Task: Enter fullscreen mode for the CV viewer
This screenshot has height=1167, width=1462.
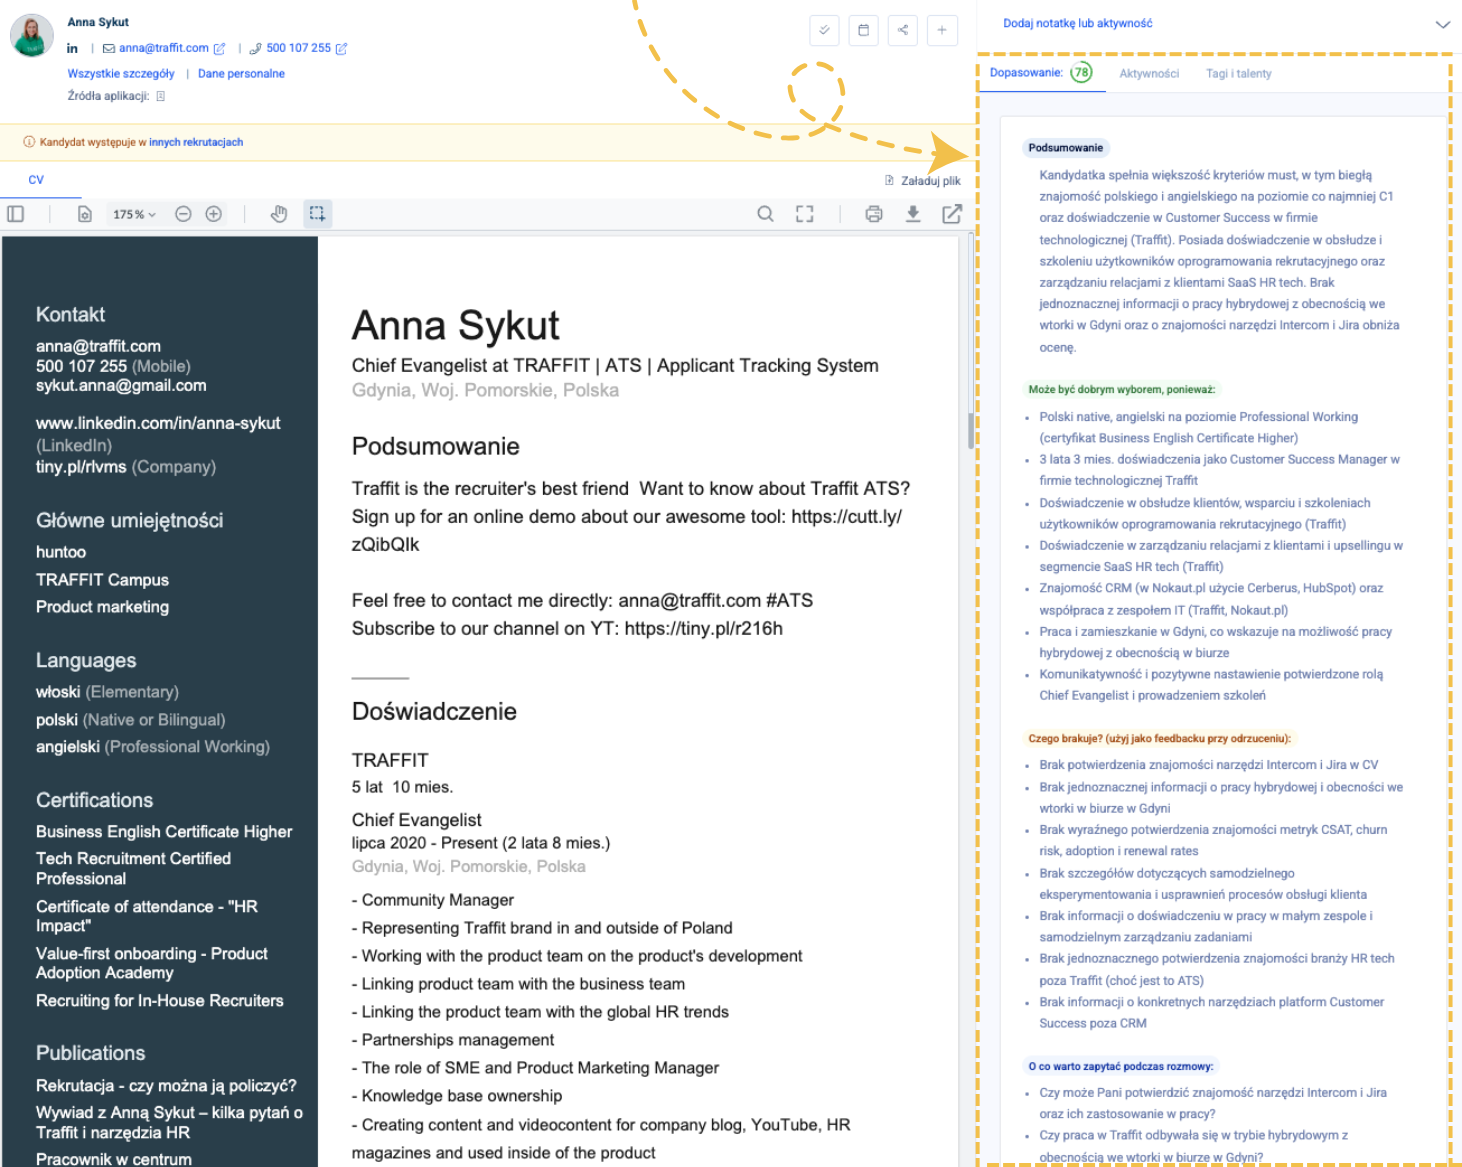Action: (x=805, y=214)
